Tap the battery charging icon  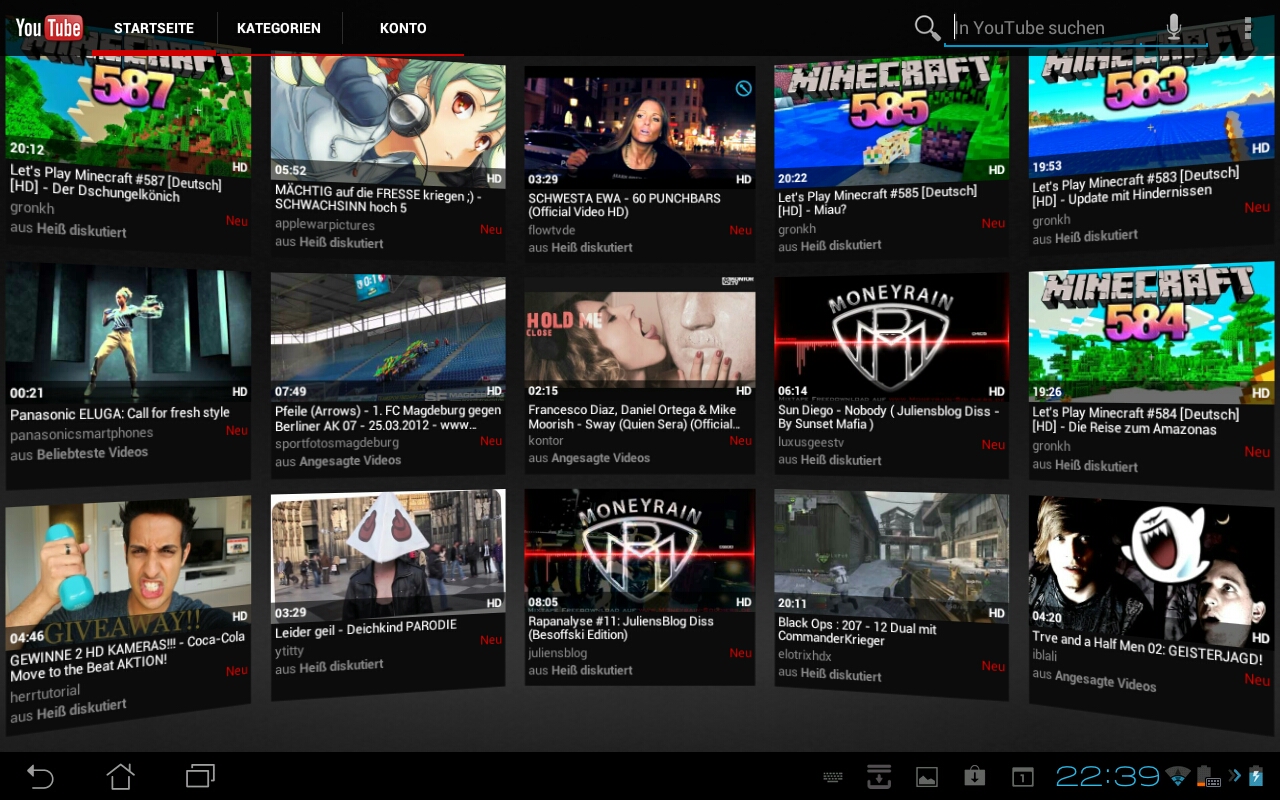(1256, 776)
